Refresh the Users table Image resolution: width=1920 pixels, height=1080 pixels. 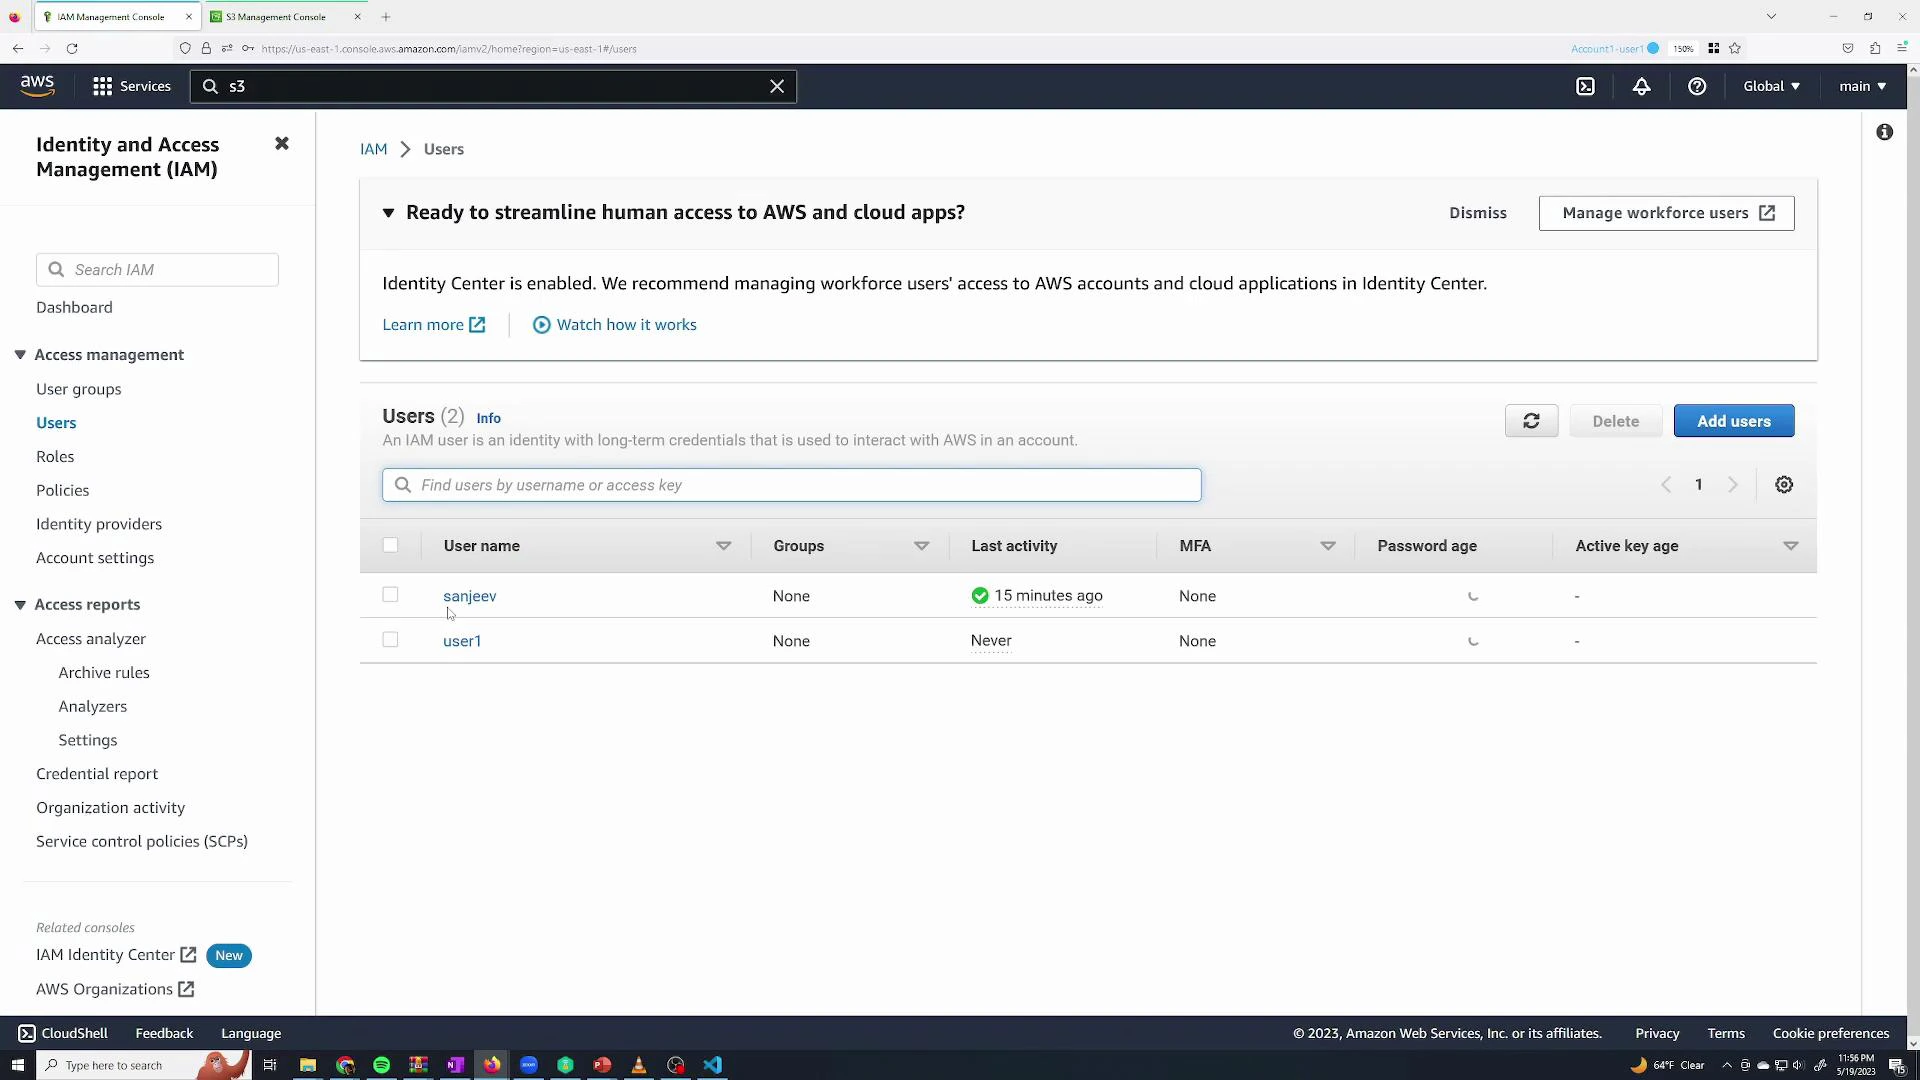[x=1532, y=420]
